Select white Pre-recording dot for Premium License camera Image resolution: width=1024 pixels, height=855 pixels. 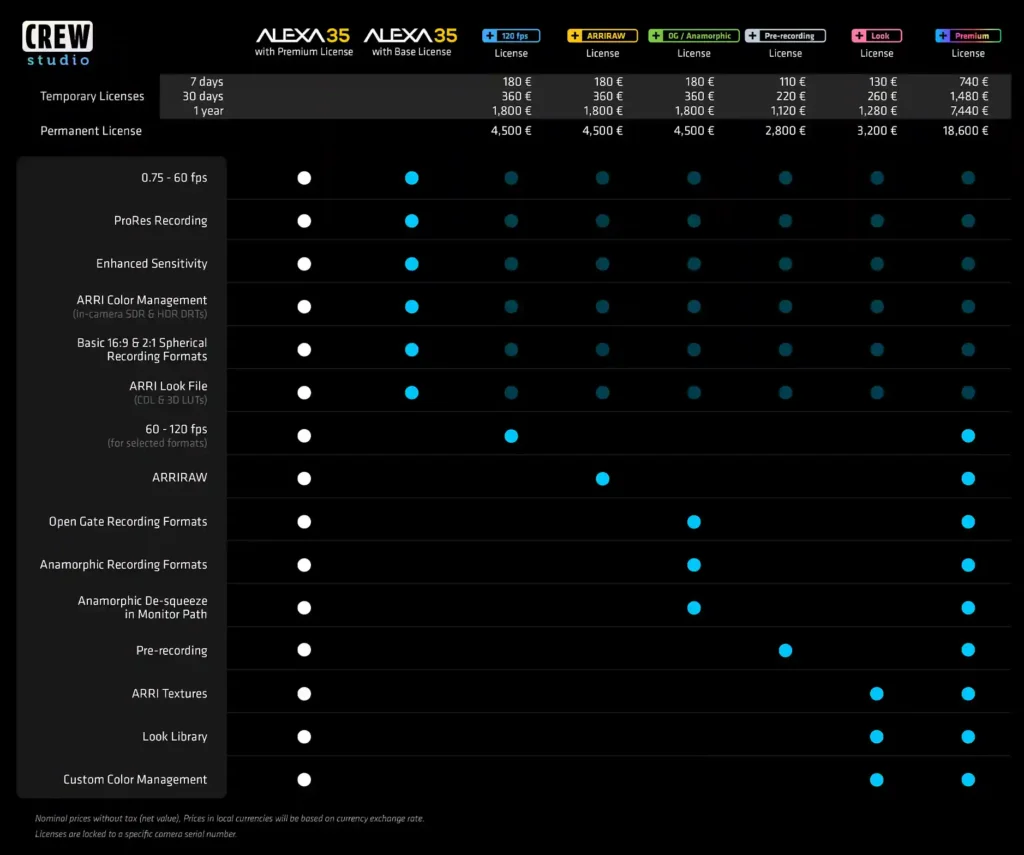[304, 650]
